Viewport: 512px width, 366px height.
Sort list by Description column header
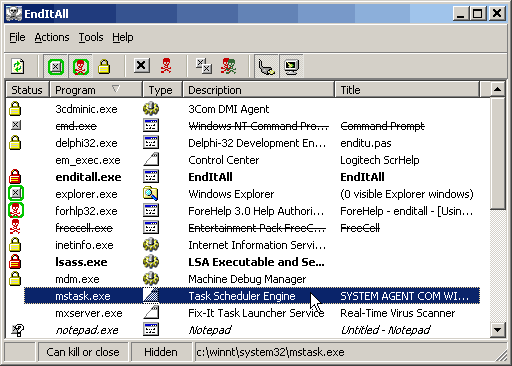[x=258, y=90]
